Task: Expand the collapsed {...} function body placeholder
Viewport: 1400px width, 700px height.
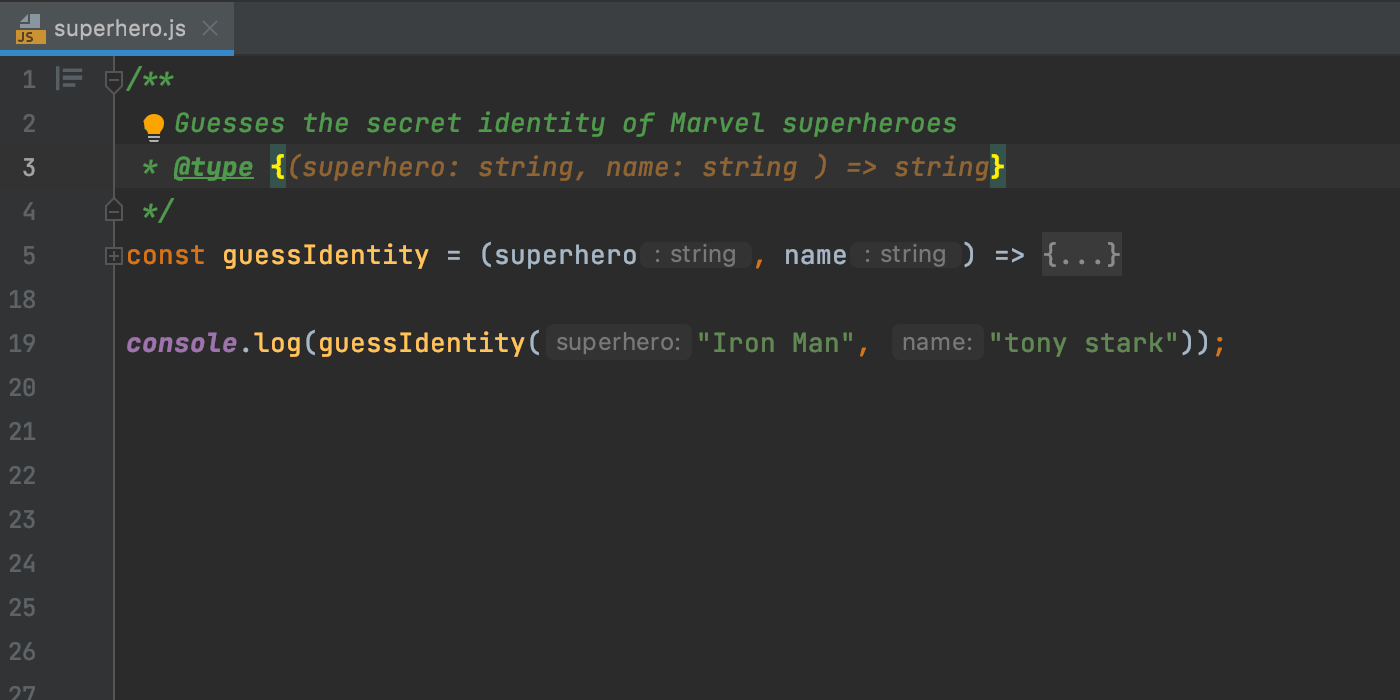Action: click(x=1081, y=255)
